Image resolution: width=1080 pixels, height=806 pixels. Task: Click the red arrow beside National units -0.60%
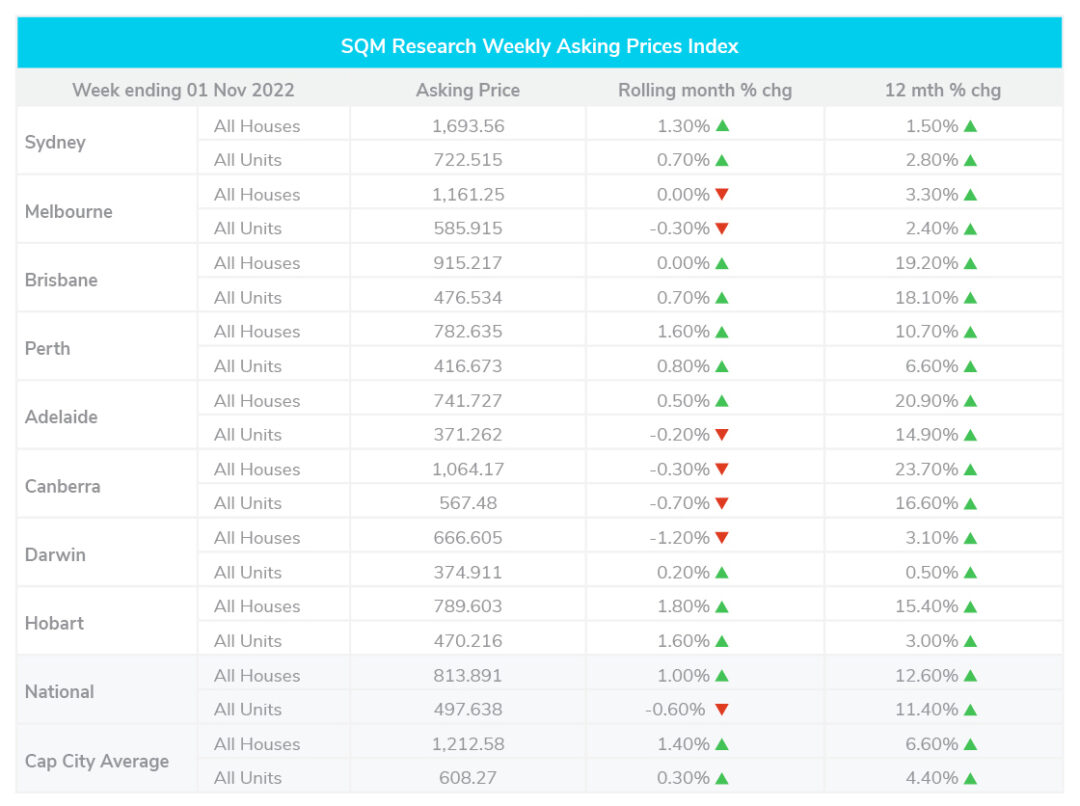click(722, 710)
